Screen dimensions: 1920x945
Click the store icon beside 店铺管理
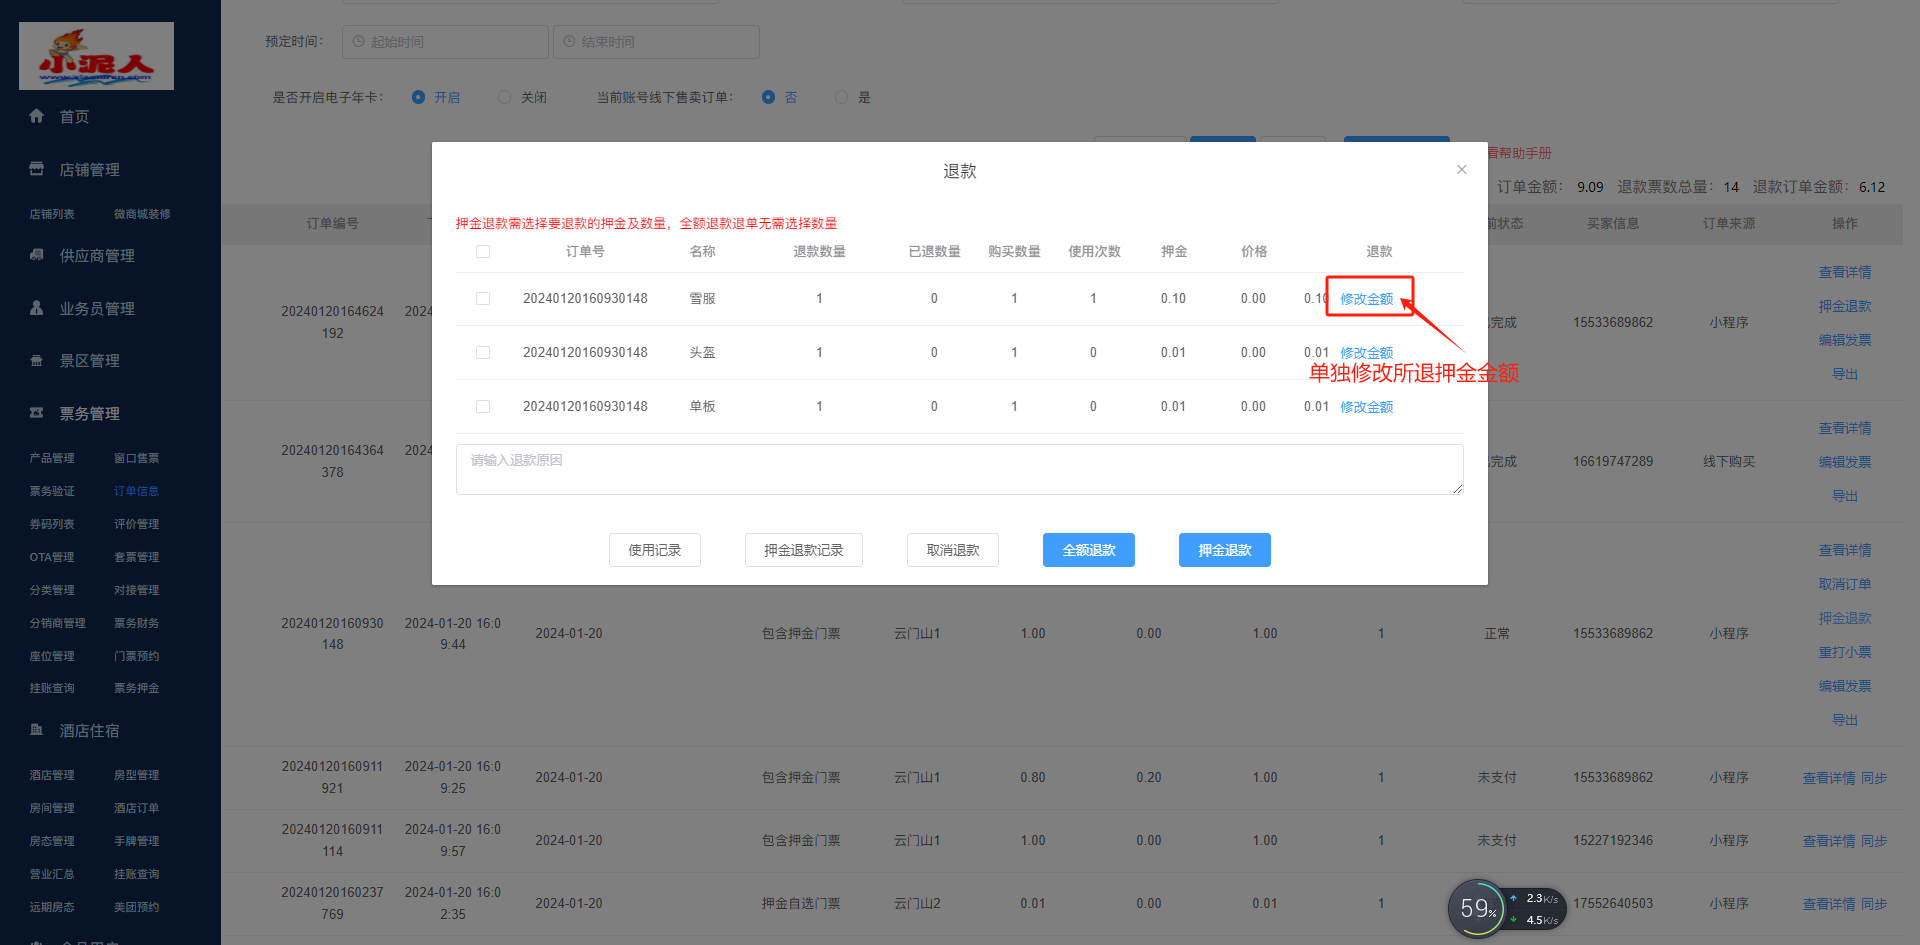click(x=37, y=169)
